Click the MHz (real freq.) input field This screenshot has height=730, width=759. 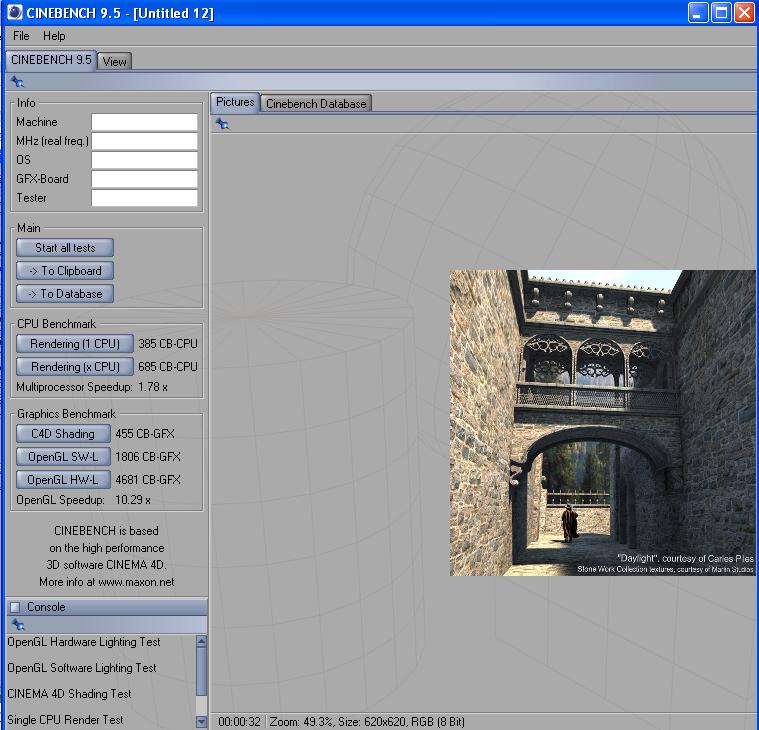point(144,141)
